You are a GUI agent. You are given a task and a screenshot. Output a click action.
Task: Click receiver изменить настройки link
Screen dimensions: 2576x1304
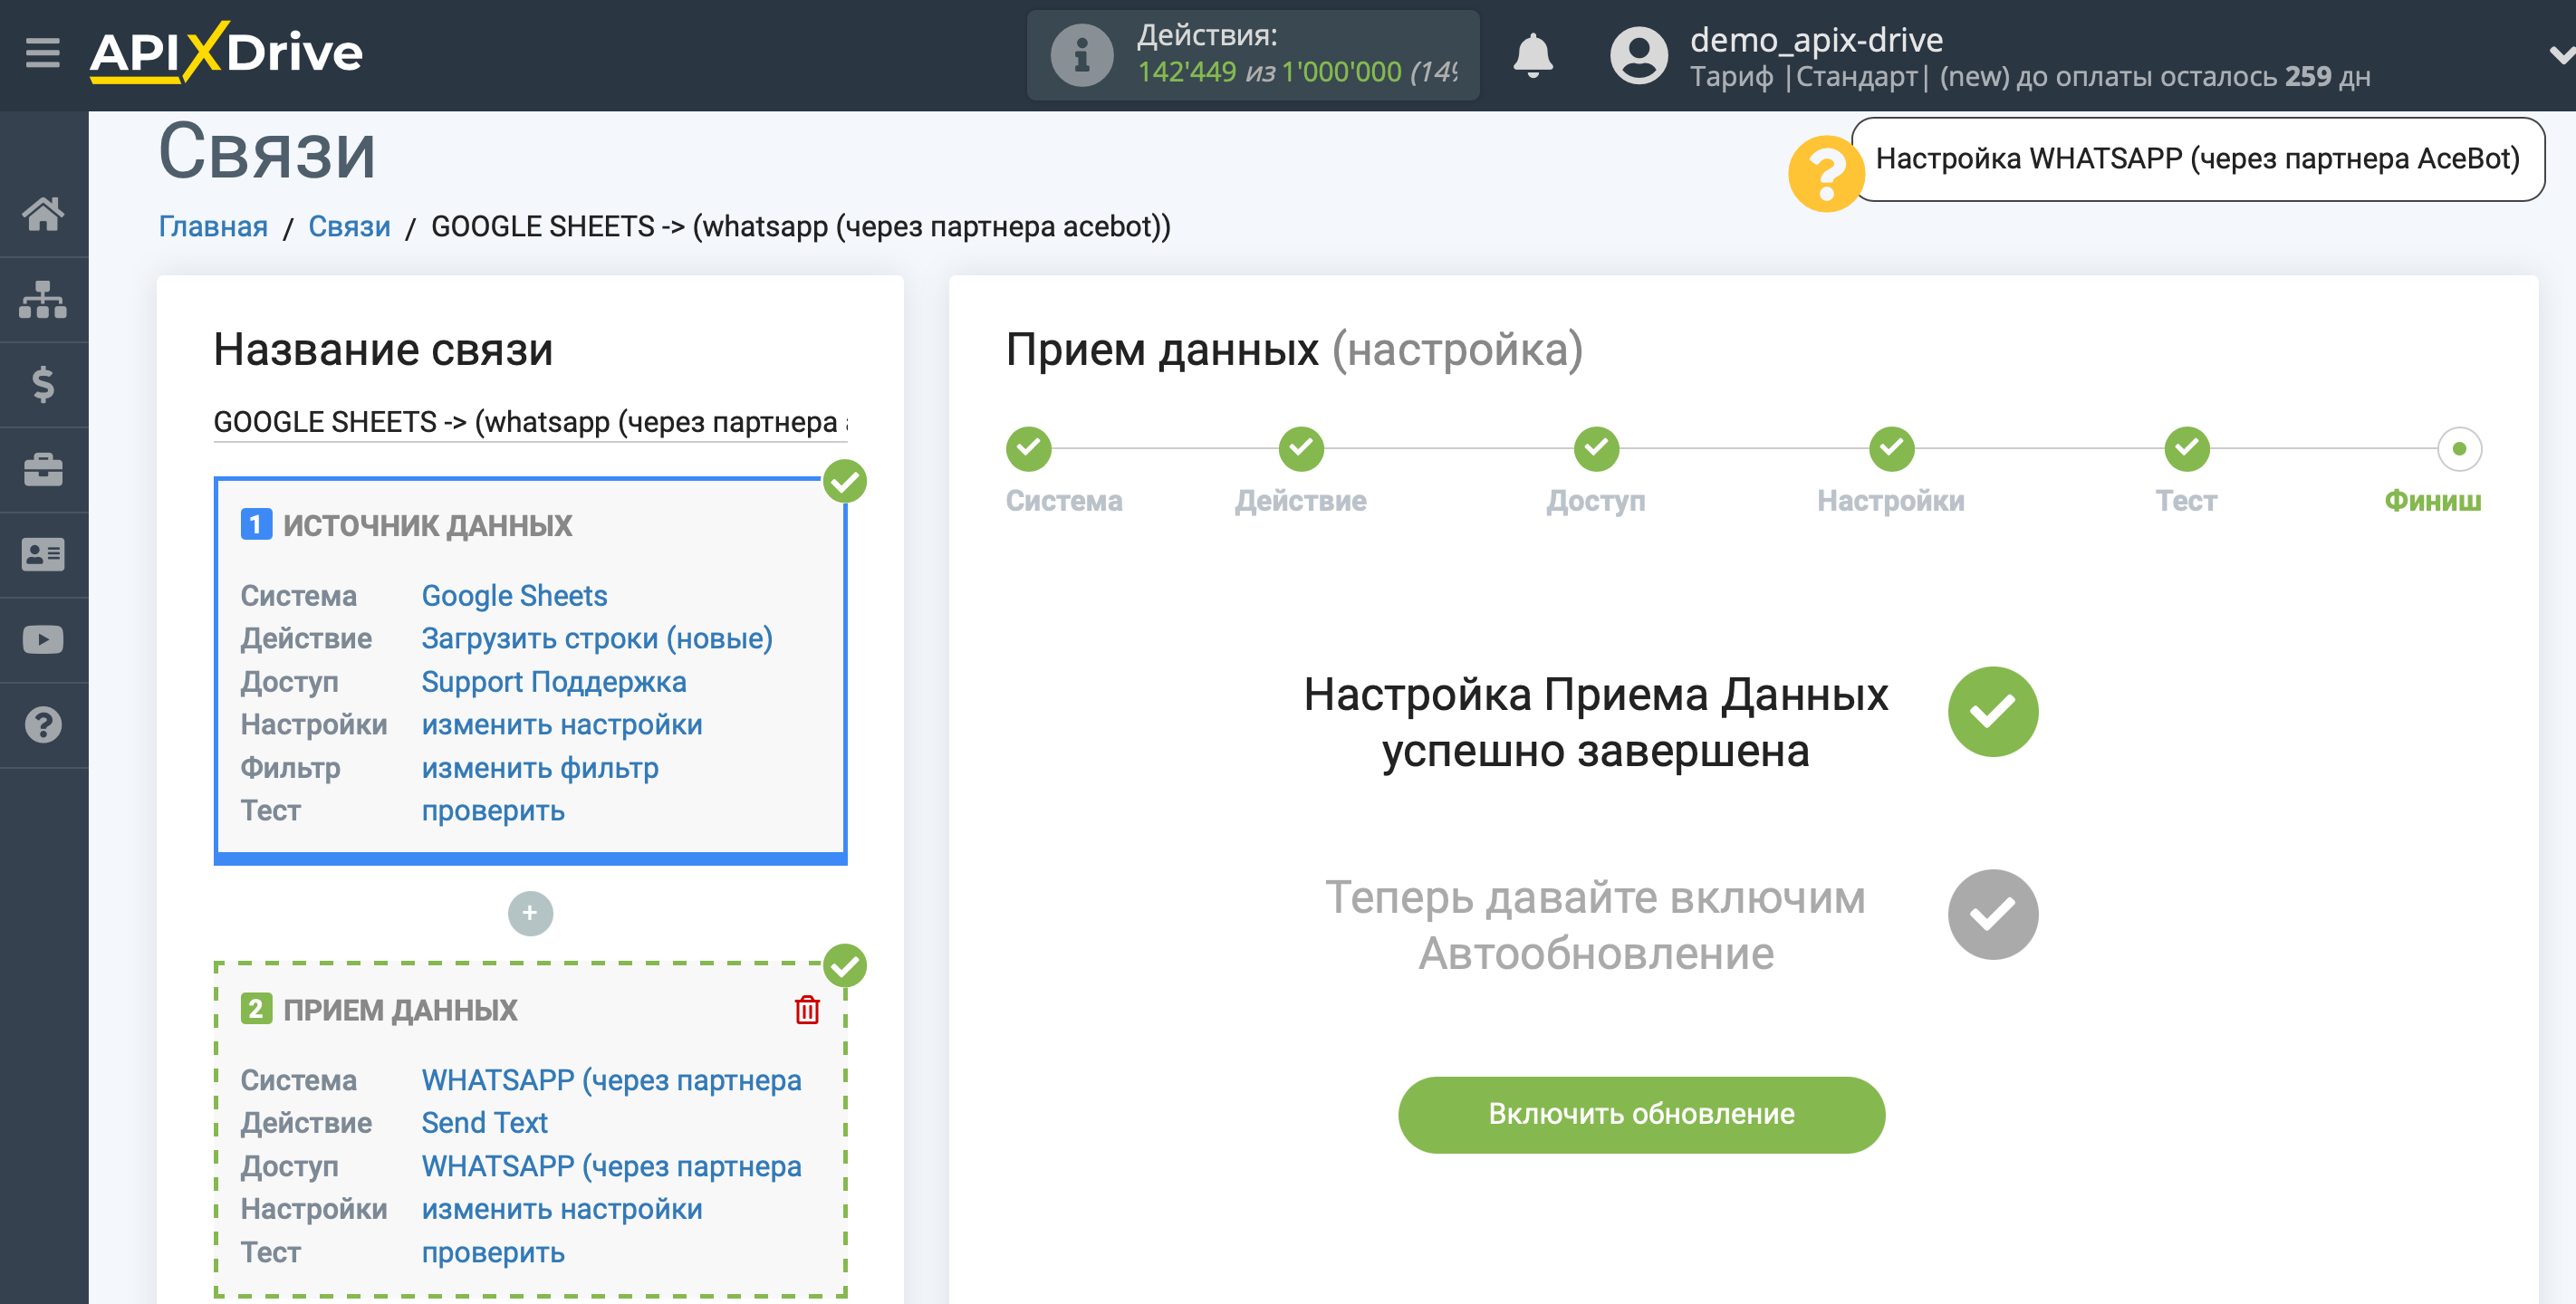pos(561,1209)
